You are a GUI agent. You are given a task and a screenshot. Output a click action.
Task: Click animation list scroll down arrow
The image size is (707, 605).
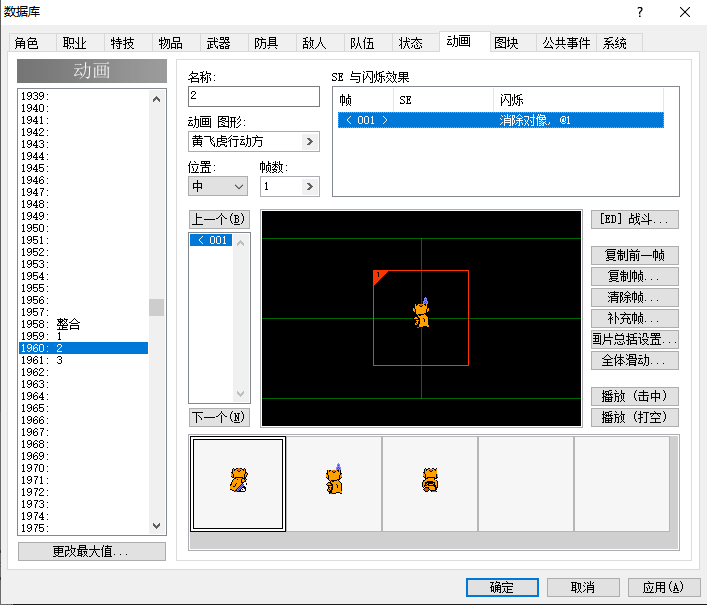(156, 526)
